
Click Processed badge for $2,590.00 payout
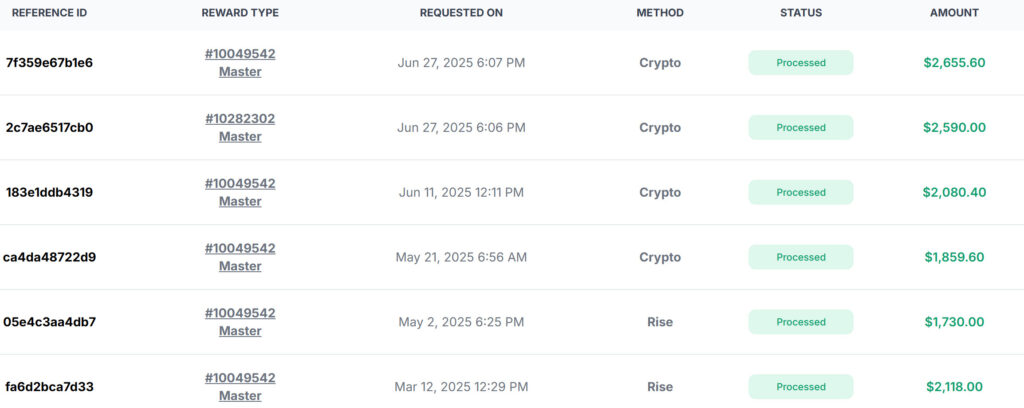801,127
